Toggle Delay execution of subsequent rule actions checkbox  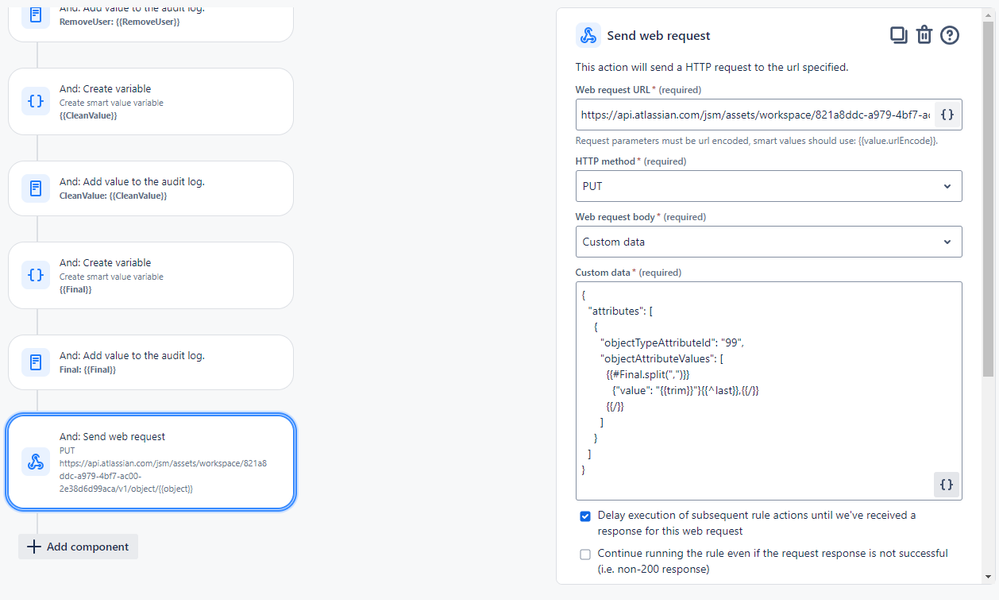pyautogui.click(x=585, y=516)
